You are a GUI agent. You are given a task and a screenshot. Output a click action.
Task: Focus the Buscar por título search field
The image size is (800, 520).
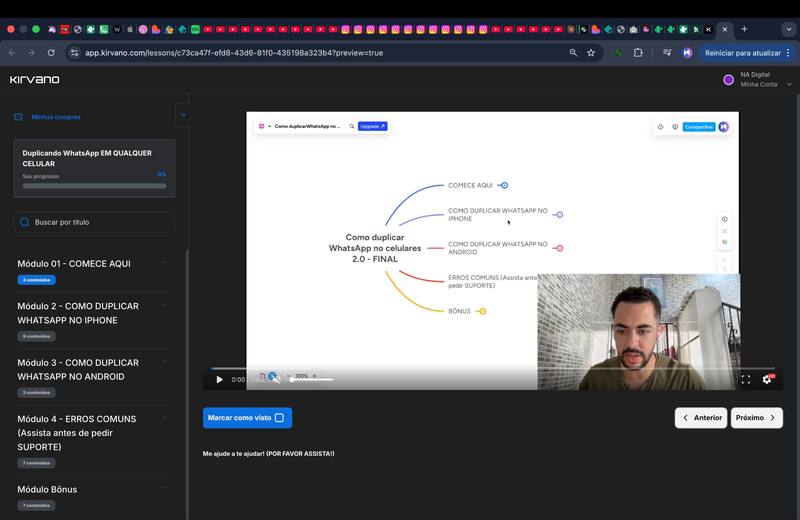coord(94,222)
